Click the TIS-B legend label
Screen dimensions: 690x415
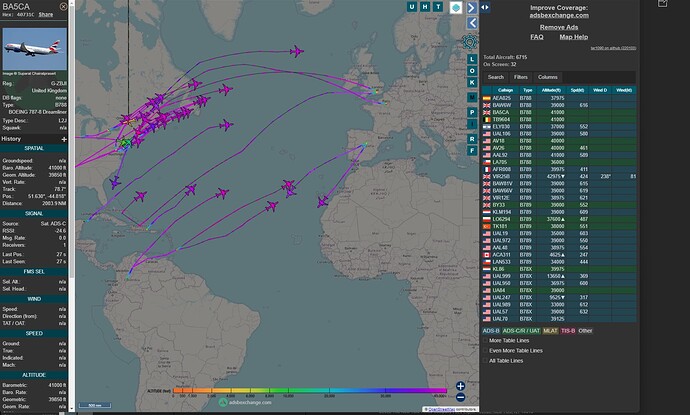(x=568, y=331)
